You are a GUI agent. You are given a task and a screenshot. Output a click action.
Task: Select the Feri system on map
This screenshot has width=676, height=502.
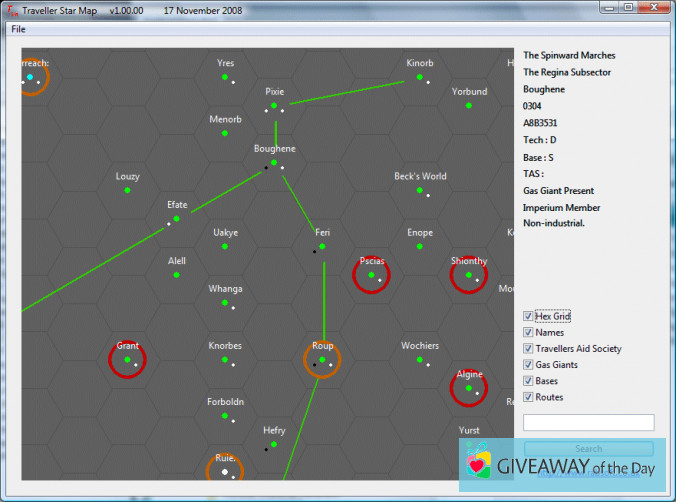click(323, 244)
